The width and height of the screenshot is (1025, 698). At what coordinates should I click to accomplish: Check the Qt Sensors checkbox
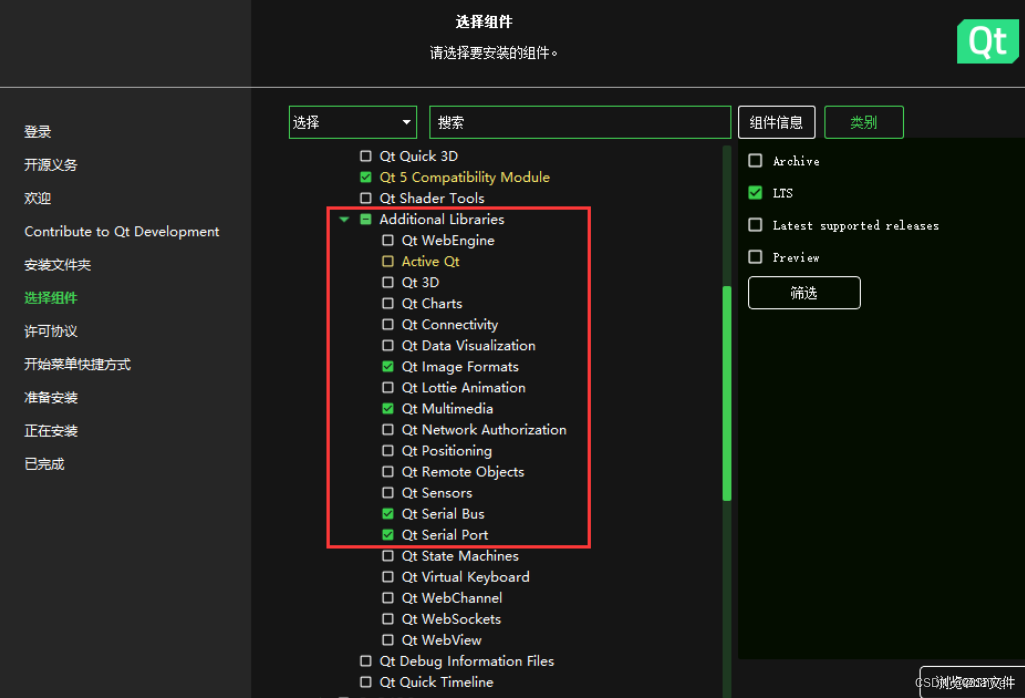coord(388,493)
